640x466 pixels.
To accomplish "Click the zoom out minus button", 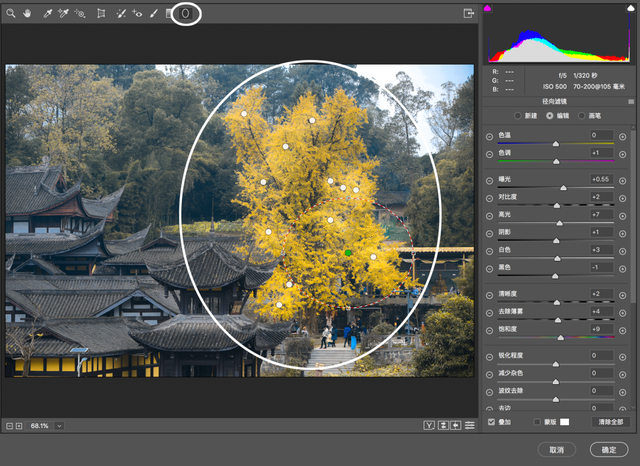I will click(x=9, y=426).
